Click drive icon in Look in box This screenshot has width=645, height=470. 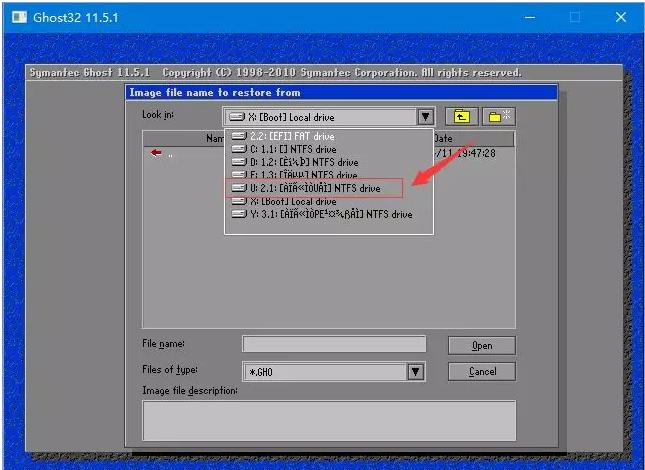pyautogui.click(x=237, y=117)
